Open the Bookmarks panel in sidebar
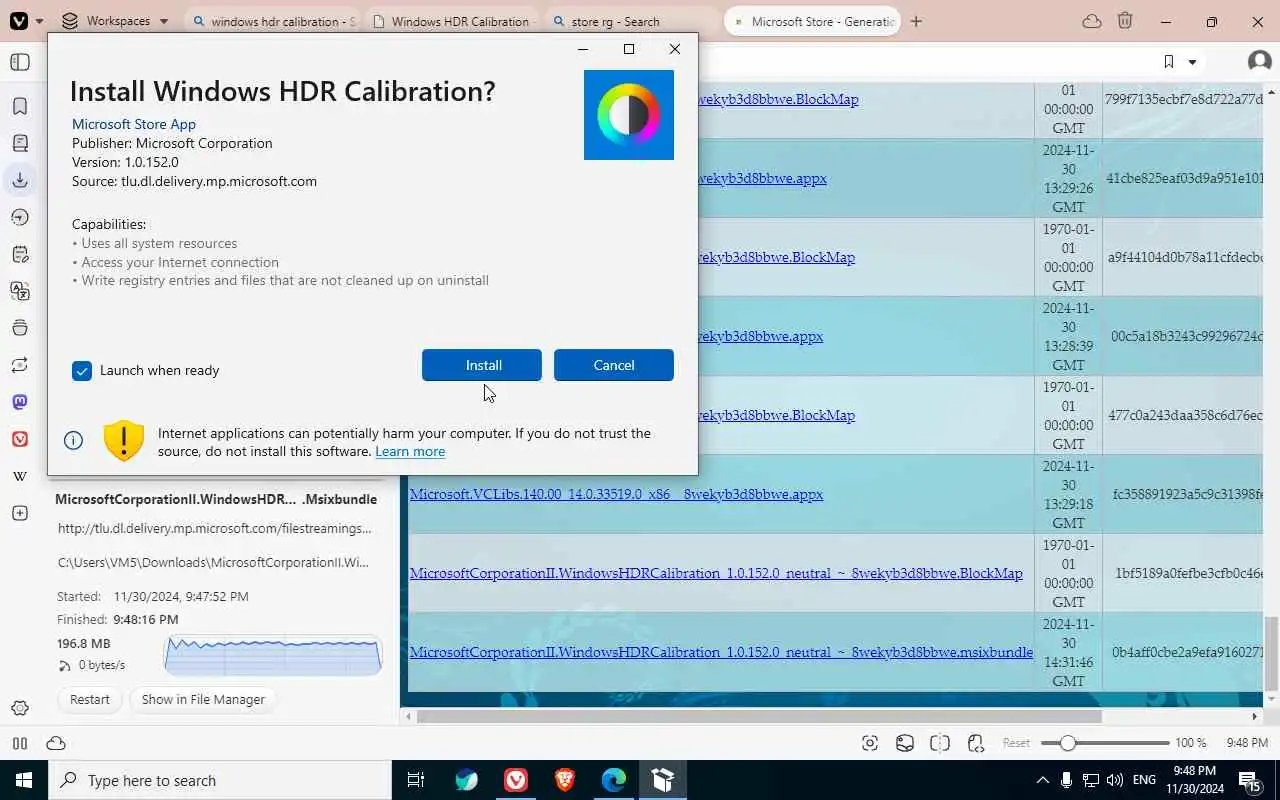This screenshot has height=800, width=1280. point(20,106)
